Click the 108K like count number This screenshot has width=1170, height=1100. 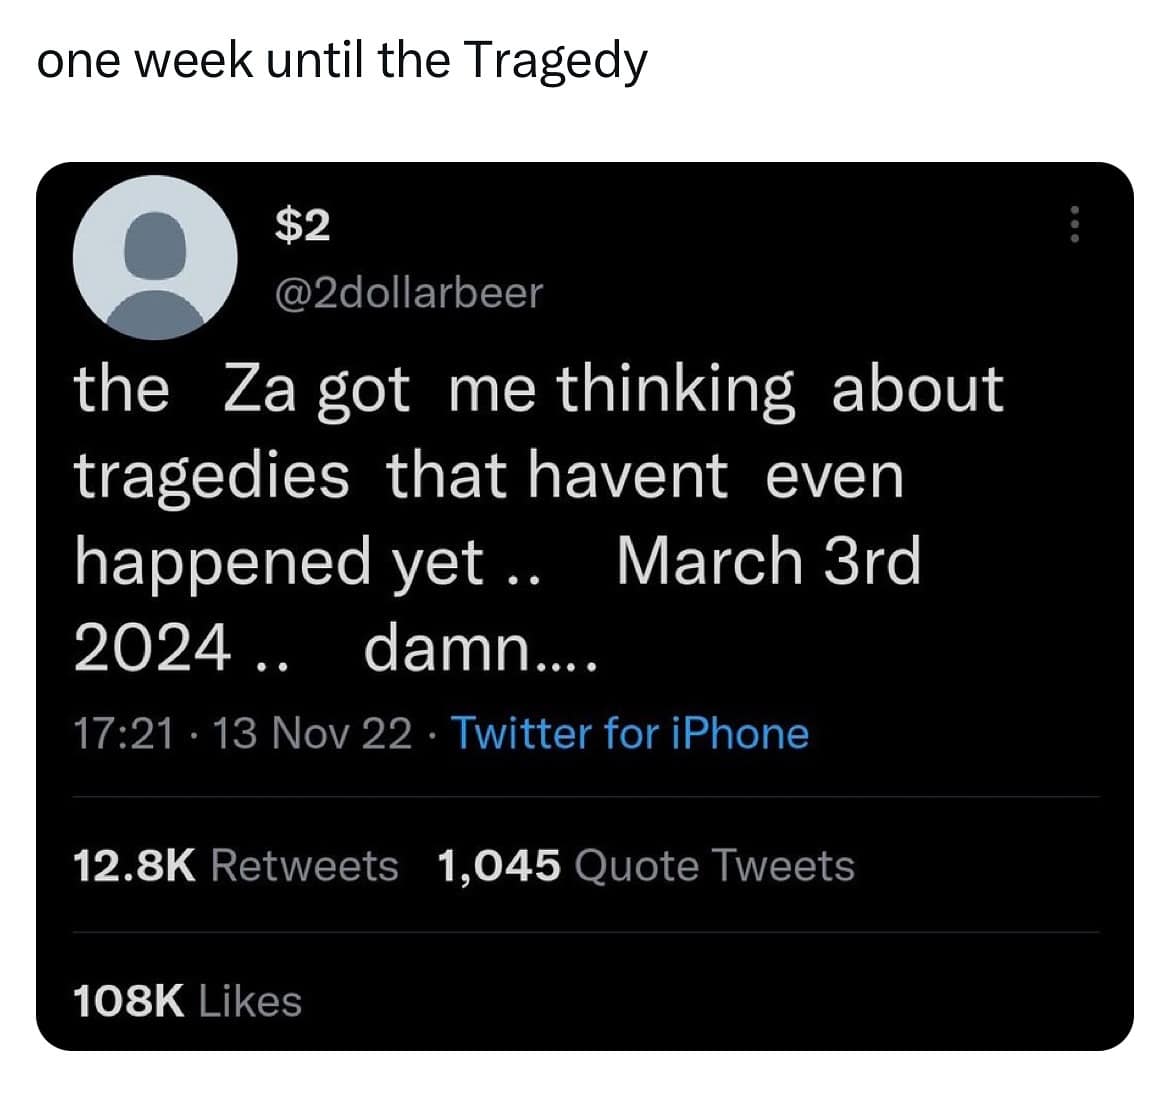click(x=128, y=1000)
